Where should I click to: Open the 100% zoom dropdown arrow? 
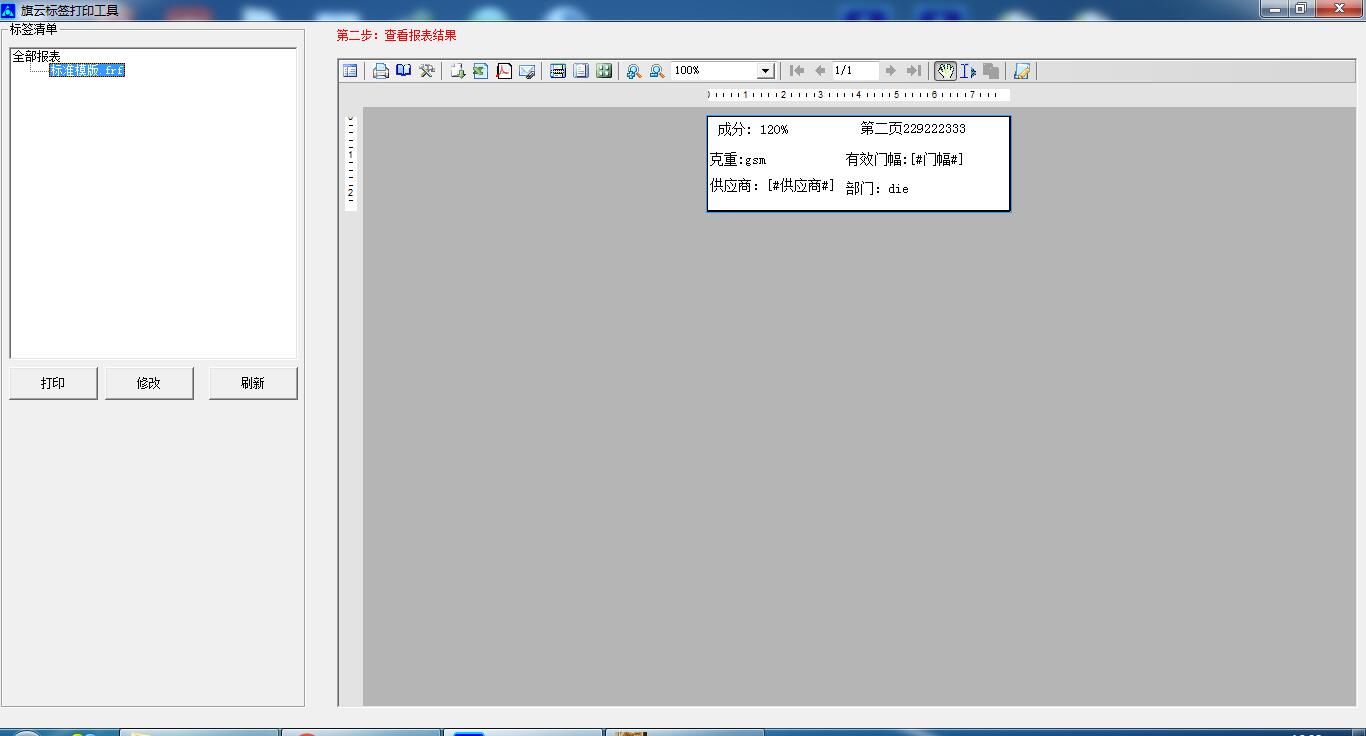click(765, 71)
